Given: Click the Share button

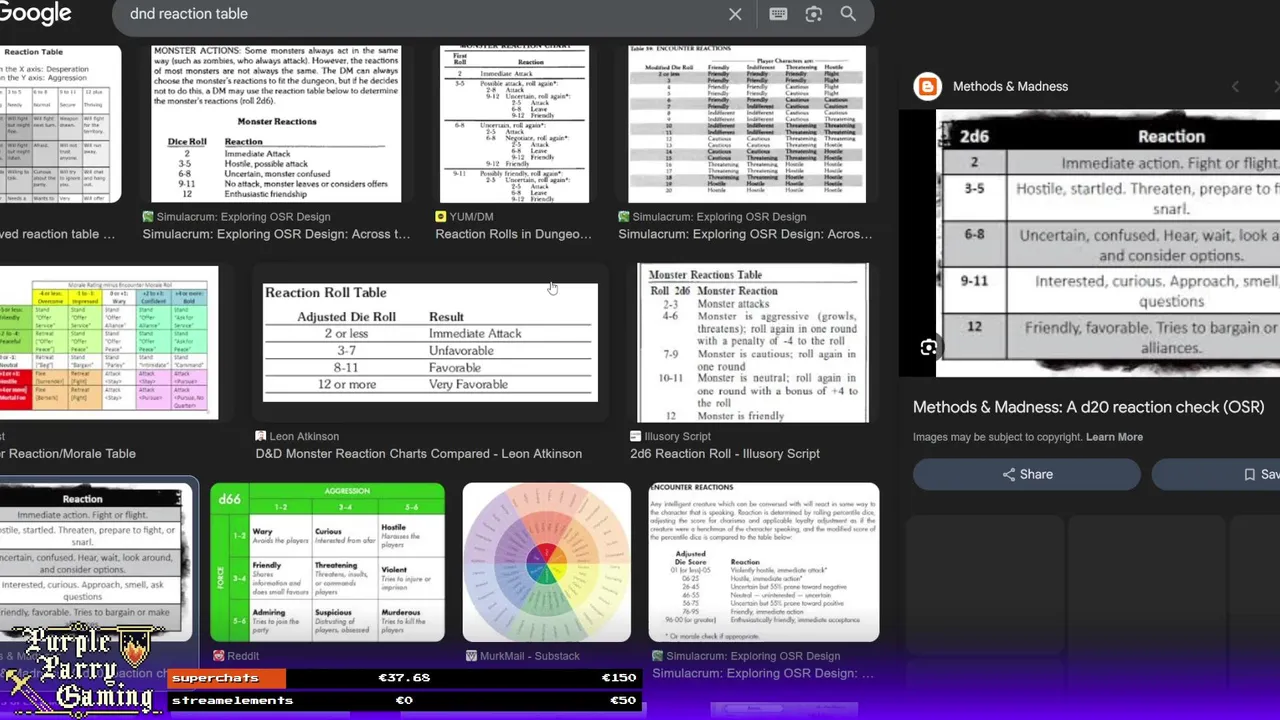Looking at the screenshot, I should click(x=1026, y=475).
